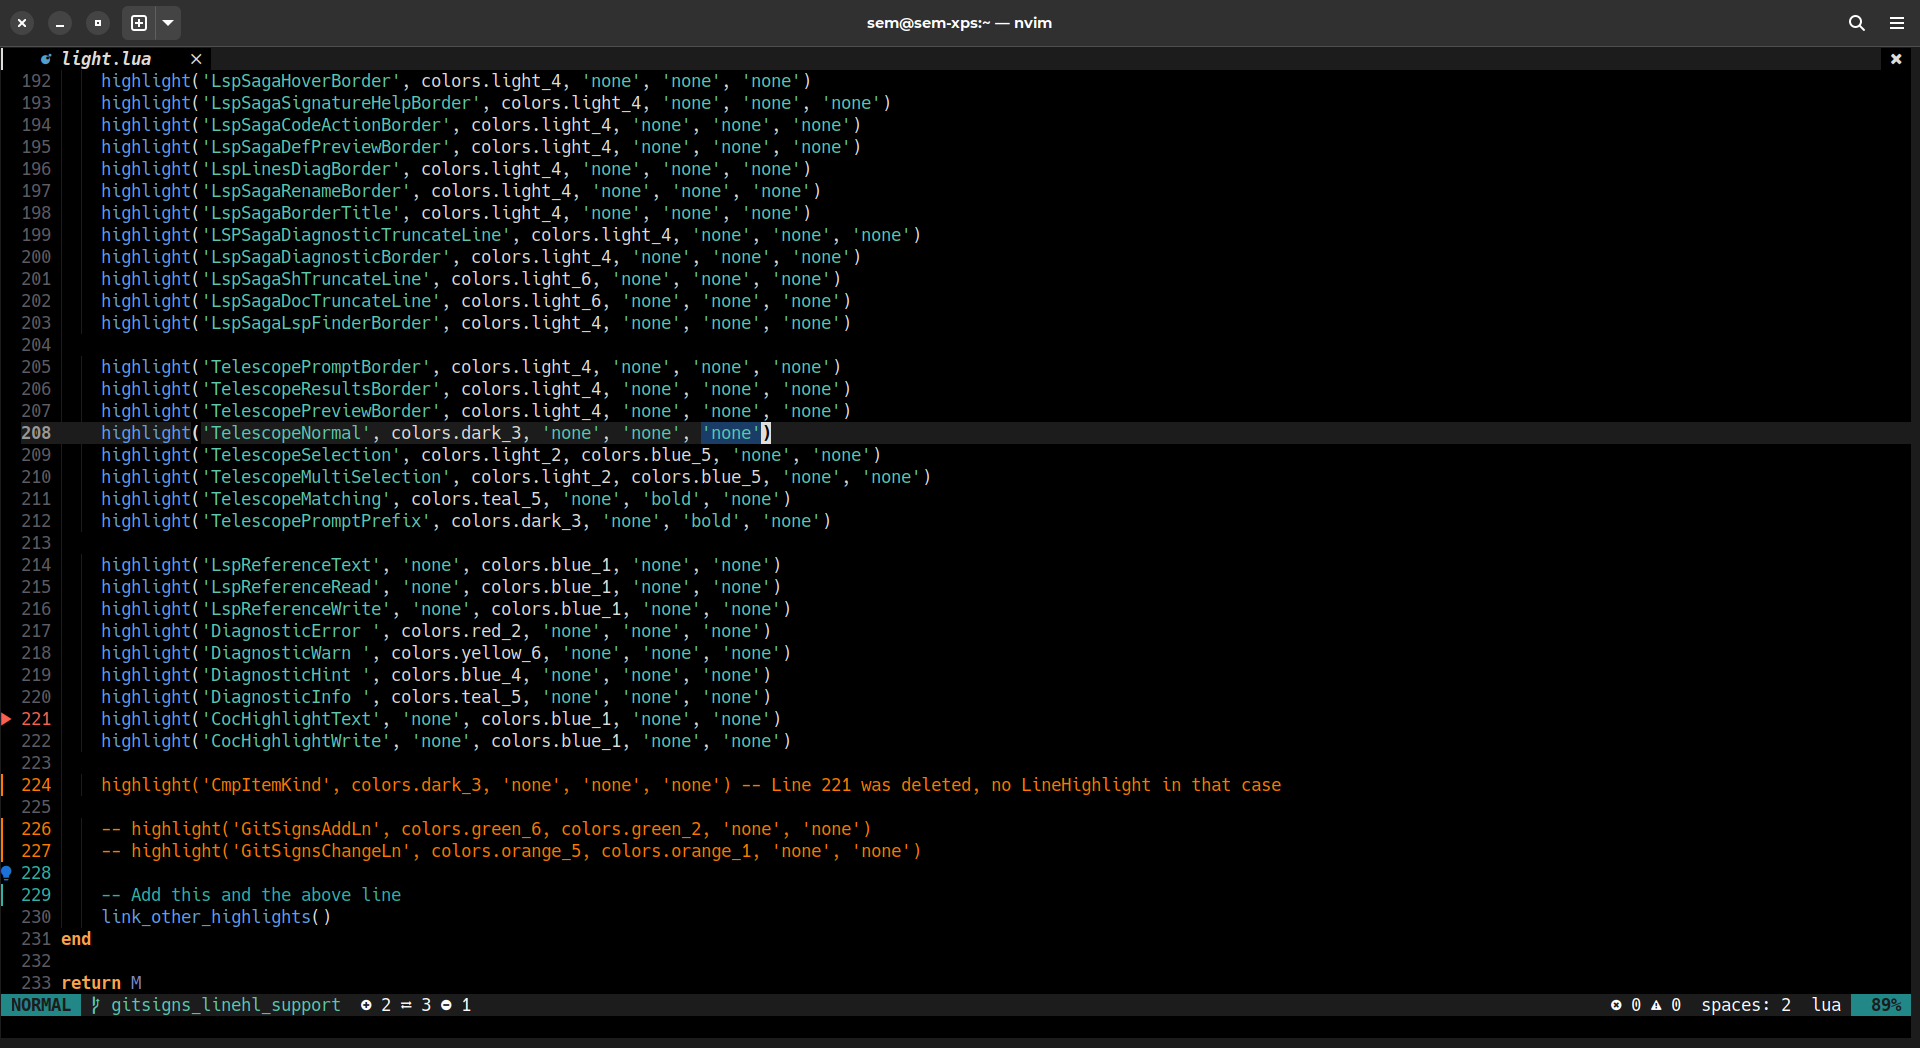Click 'TelescopePromptBorder' on line 205

pos(316,367)
